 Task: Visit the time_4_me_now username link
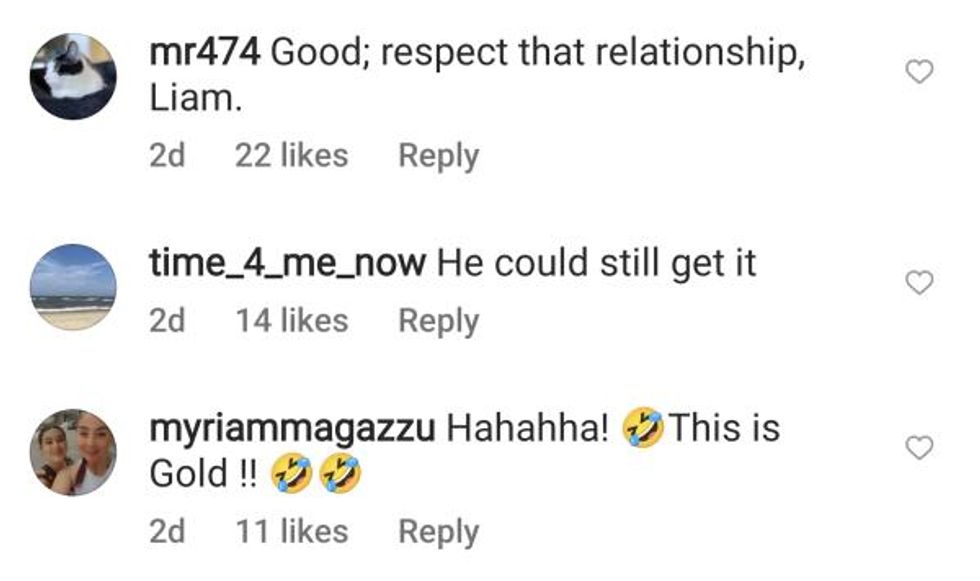tap(287, 263)
